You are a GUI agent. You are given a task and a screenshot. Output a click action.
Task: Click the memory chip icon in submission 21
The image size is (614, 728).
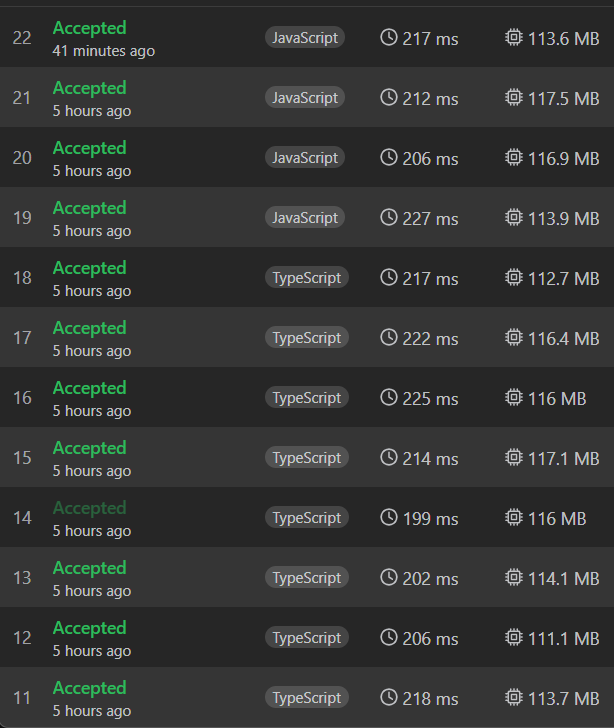tap(514, 98)
